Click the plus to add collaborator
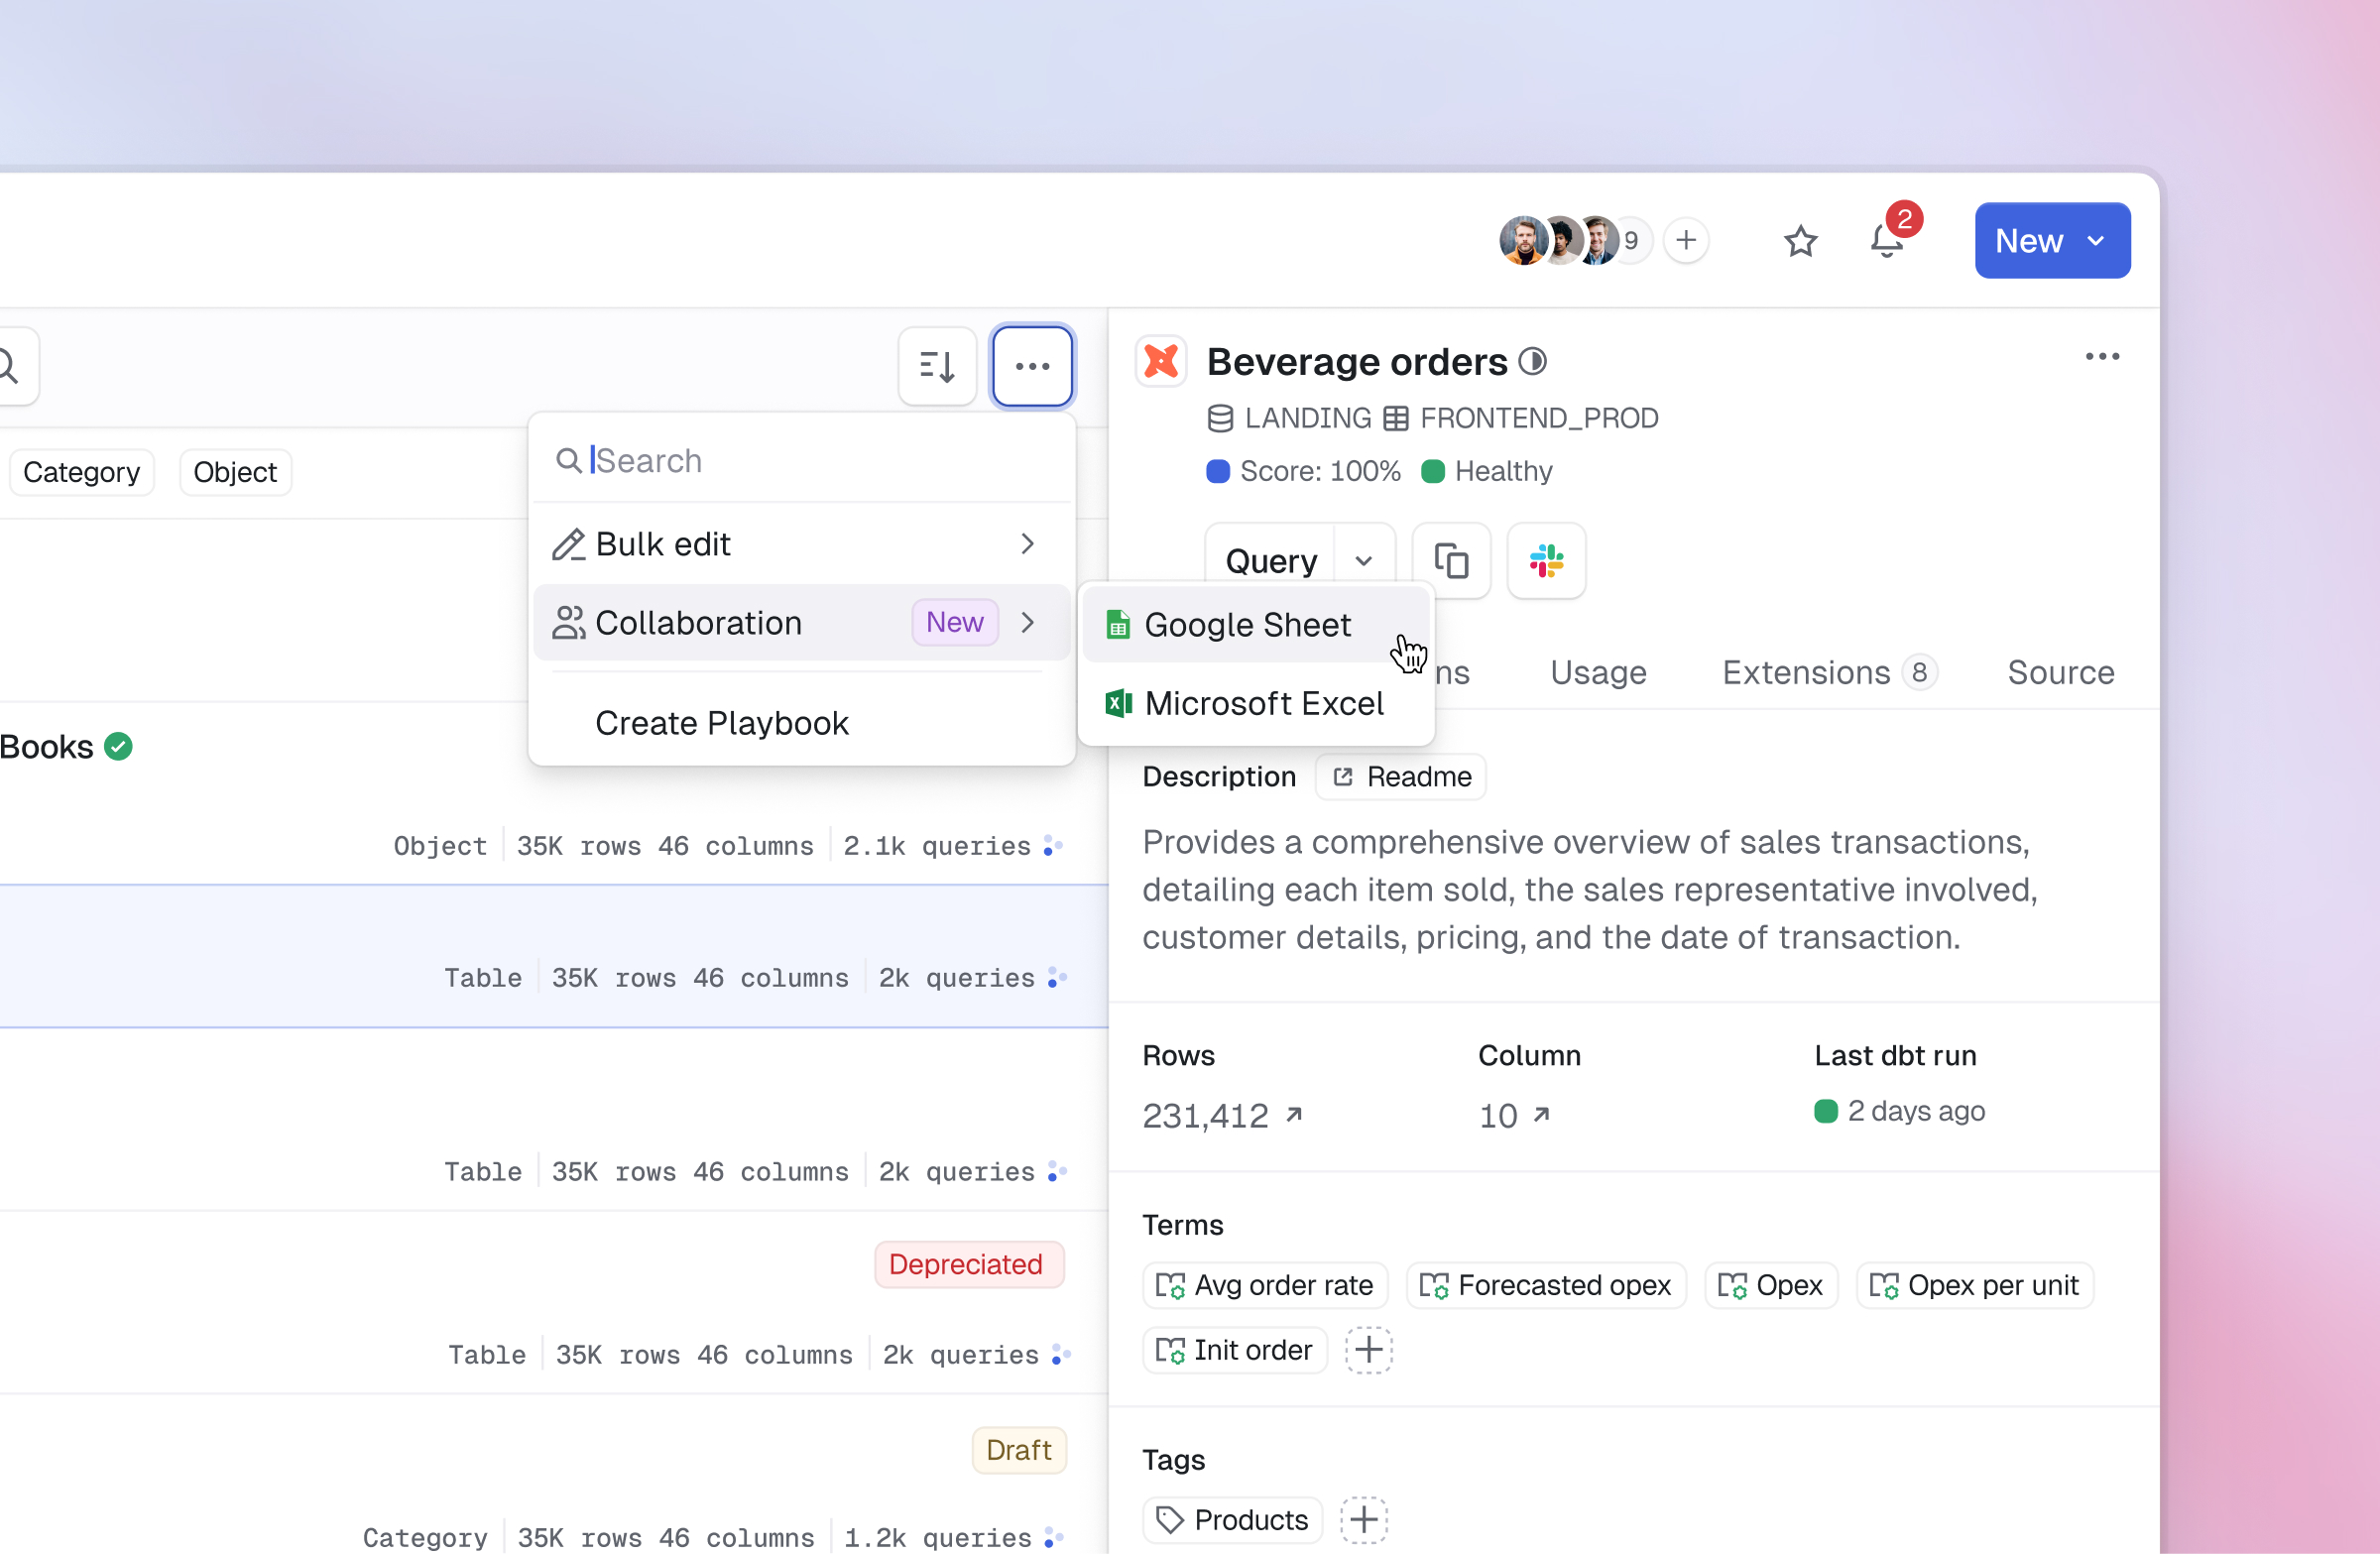Image resolution: width=2380 pixels, height=1554 pixels. (1686, 241)
